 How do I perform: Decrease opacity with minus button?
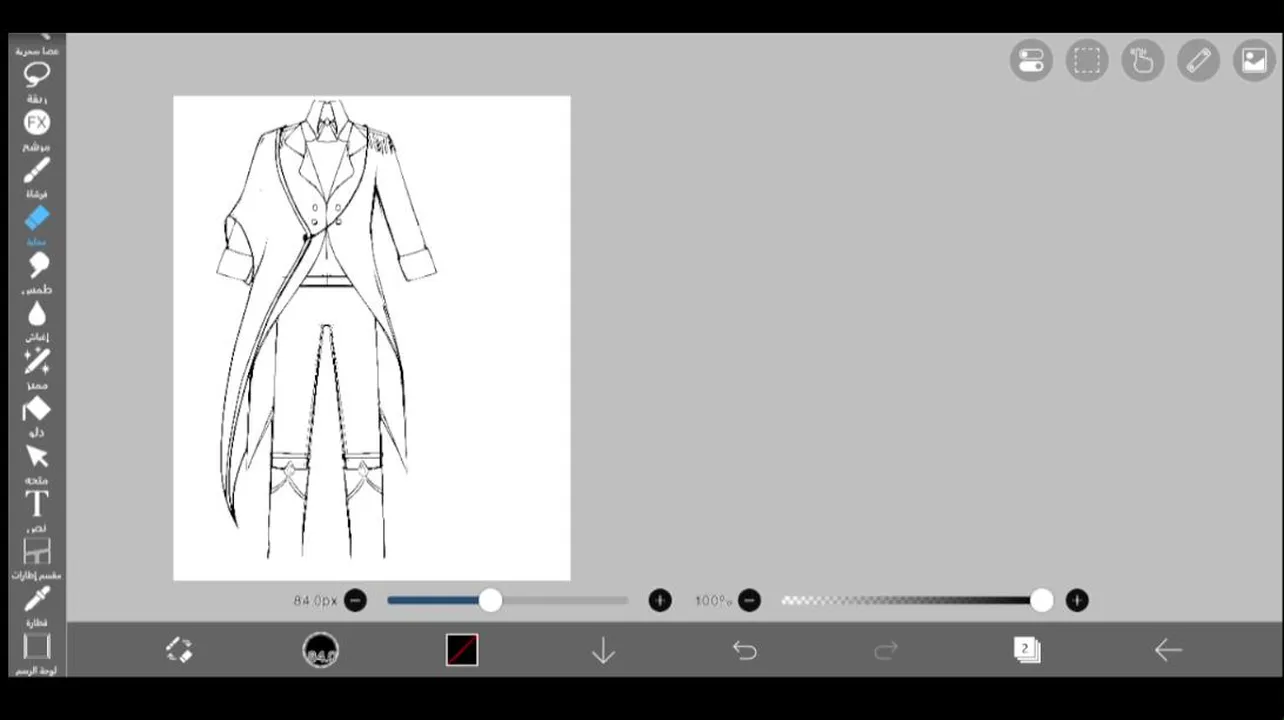tap(750, 600)
